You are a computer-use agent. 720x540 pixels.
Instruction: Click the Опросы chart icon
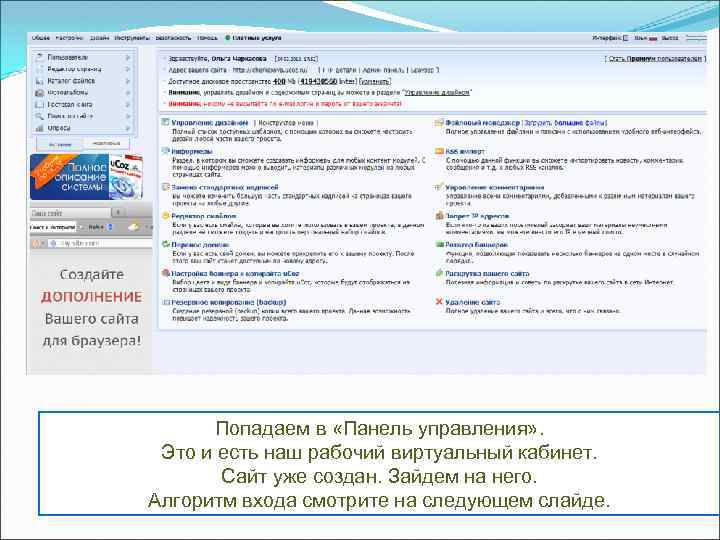pyautogui.click(x=39, y=128)
